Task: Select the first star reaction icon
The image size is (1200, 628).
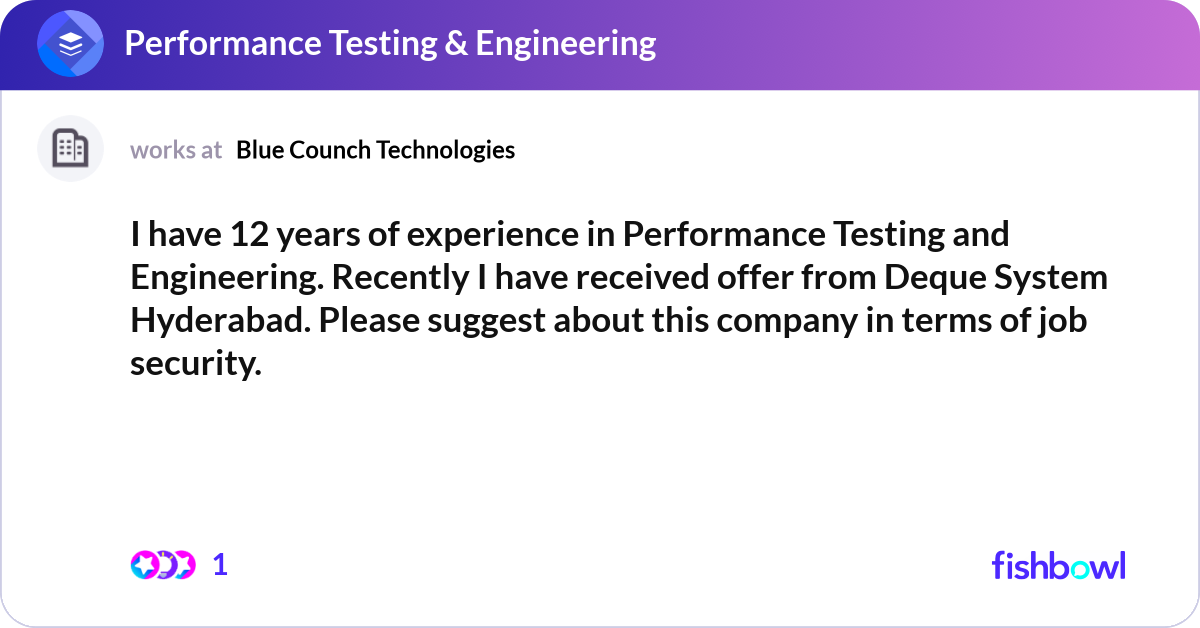Action: click(x=144, y=565)
